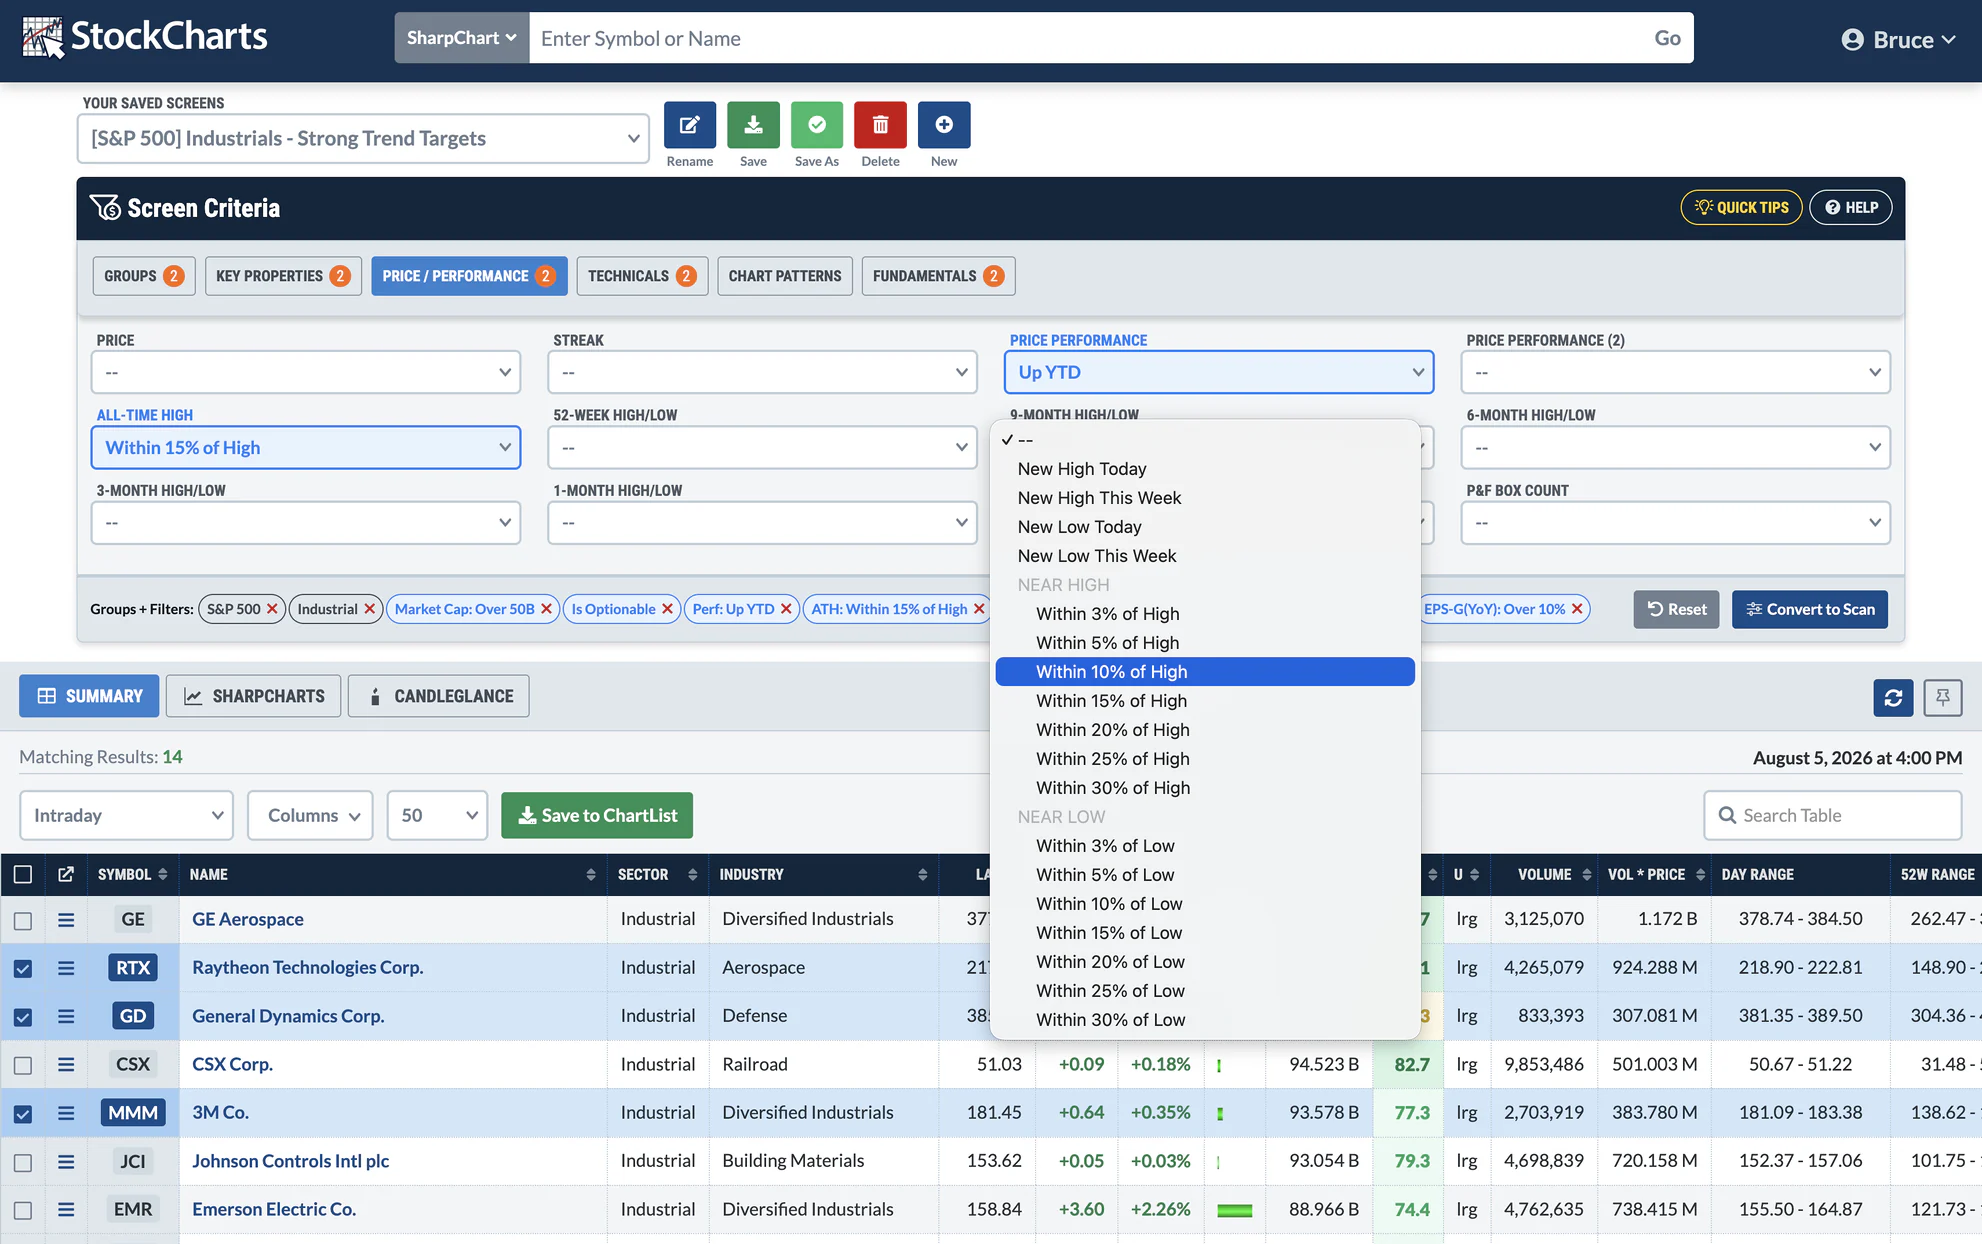Screen dimensions: 1982x1244
Task: Switch to the Technicals tab
Action: [642, 276]
